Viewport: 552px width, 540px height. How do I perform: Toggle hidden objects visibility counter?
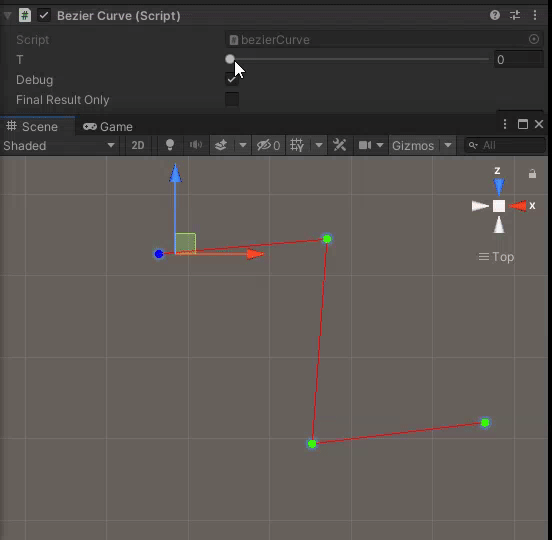click(x=268, y=145)
